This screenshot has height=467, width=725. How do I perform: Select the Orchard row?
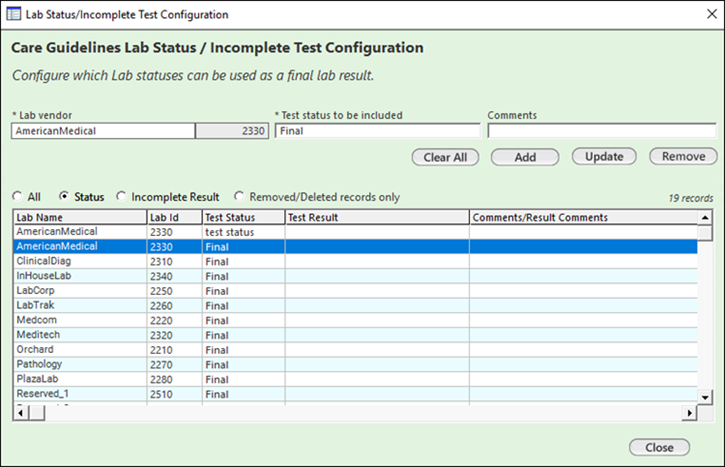tap(356, 350)
